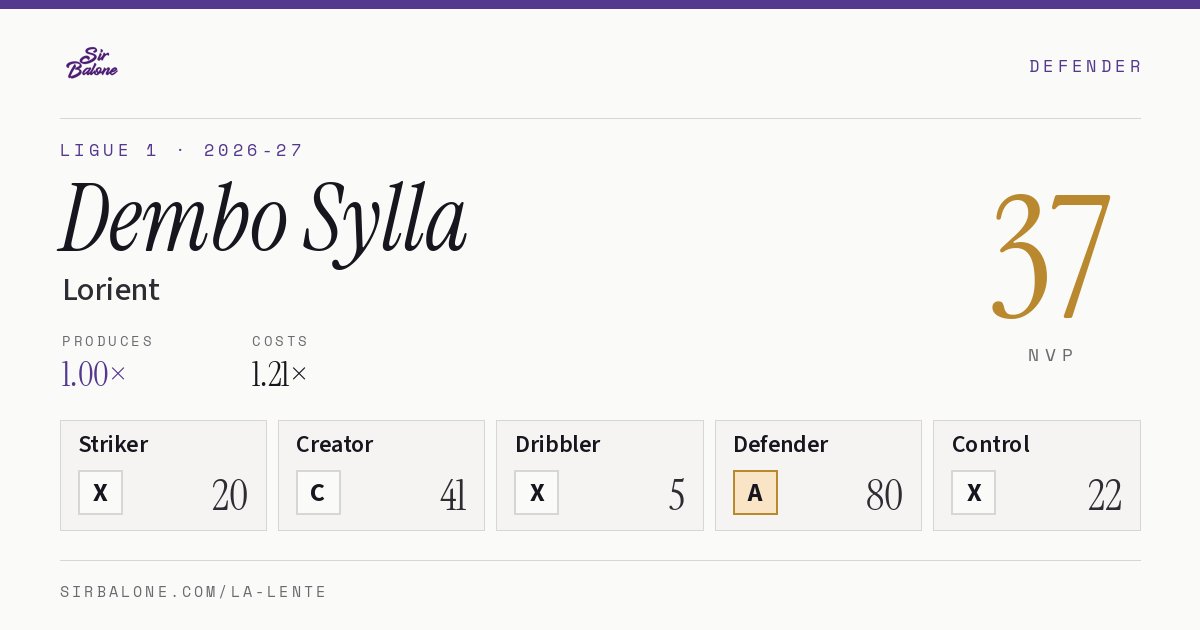Viewport: 1200px width, 630px height.
Task: Click the Striker card title
Action: 113,444
